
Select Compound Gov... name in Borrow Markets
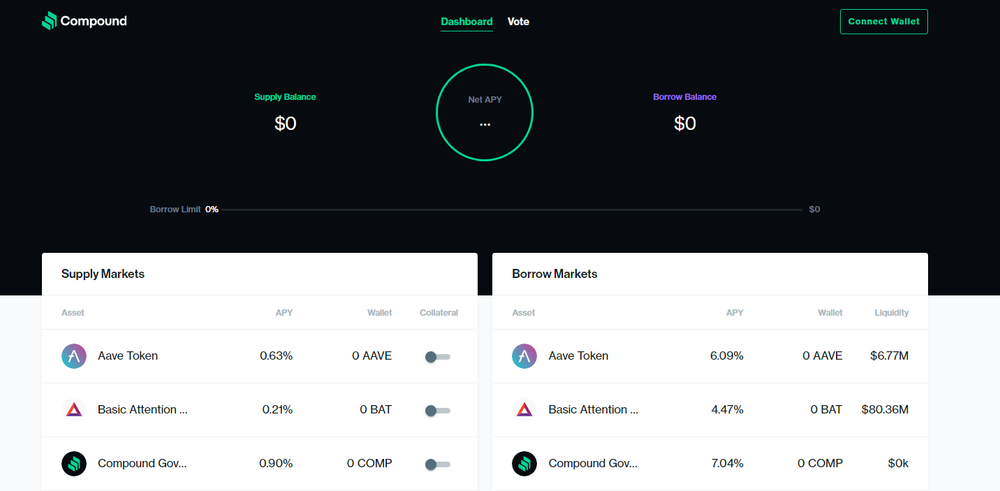[593, 464]
